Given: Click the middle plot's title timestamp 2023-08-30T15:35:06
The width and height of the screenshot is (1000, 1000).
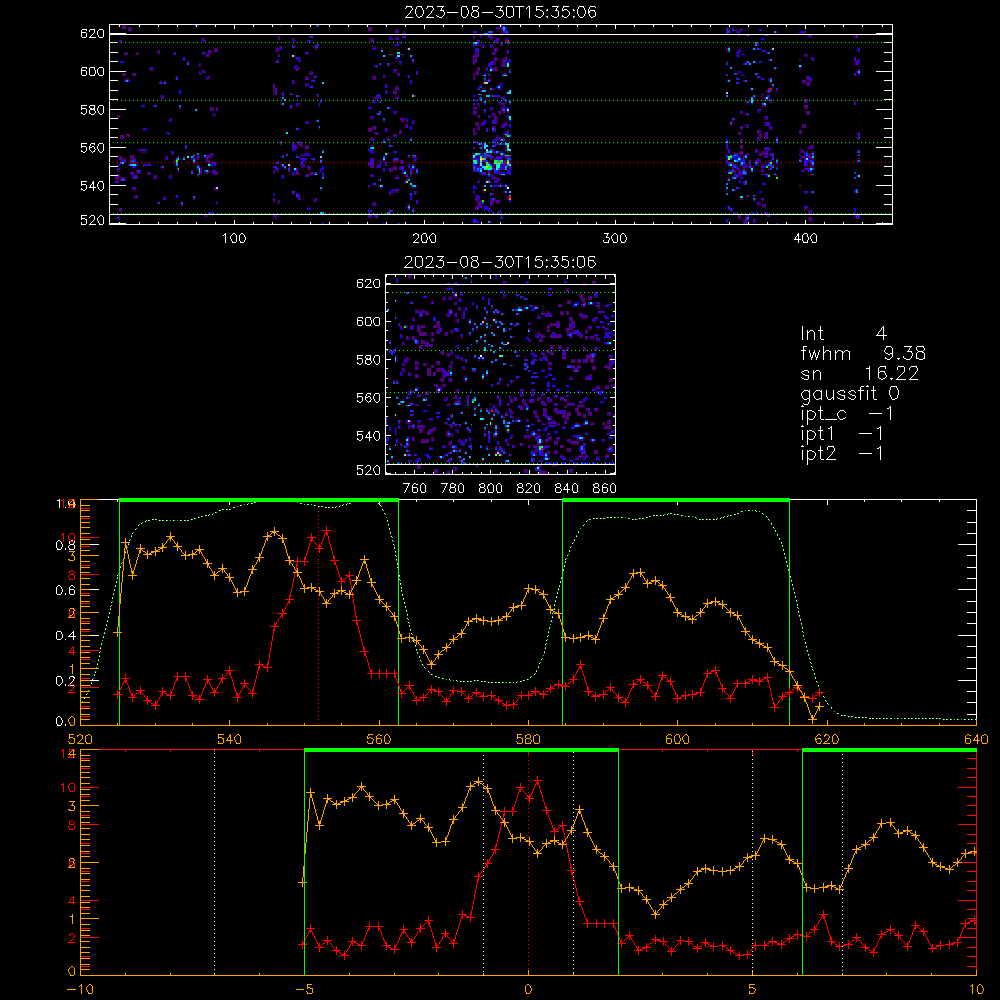Looking at the screenshot, I should coord(500,262).
